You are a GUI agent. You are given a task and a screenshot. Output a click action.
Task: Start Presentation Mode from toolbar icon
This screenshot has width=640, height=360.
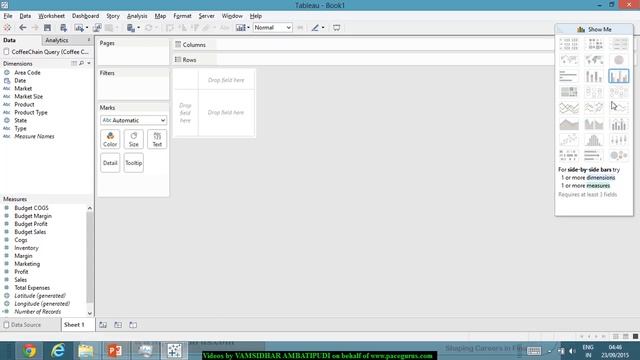(336, 28)
